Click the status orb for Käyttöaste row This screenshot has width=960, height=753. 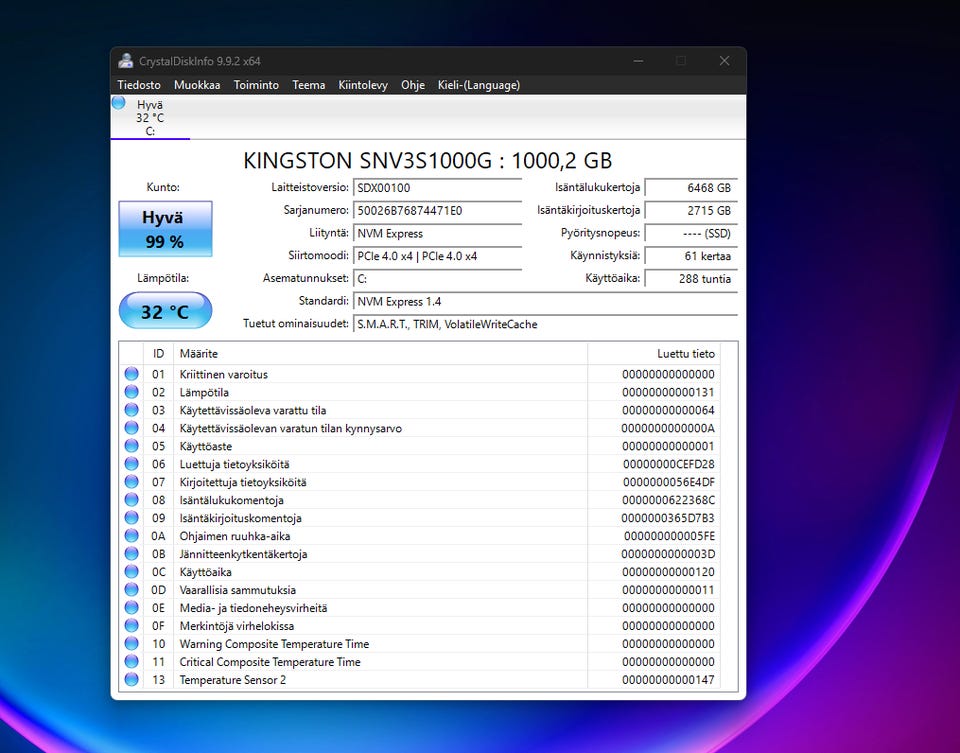click(x=131, y=446)
